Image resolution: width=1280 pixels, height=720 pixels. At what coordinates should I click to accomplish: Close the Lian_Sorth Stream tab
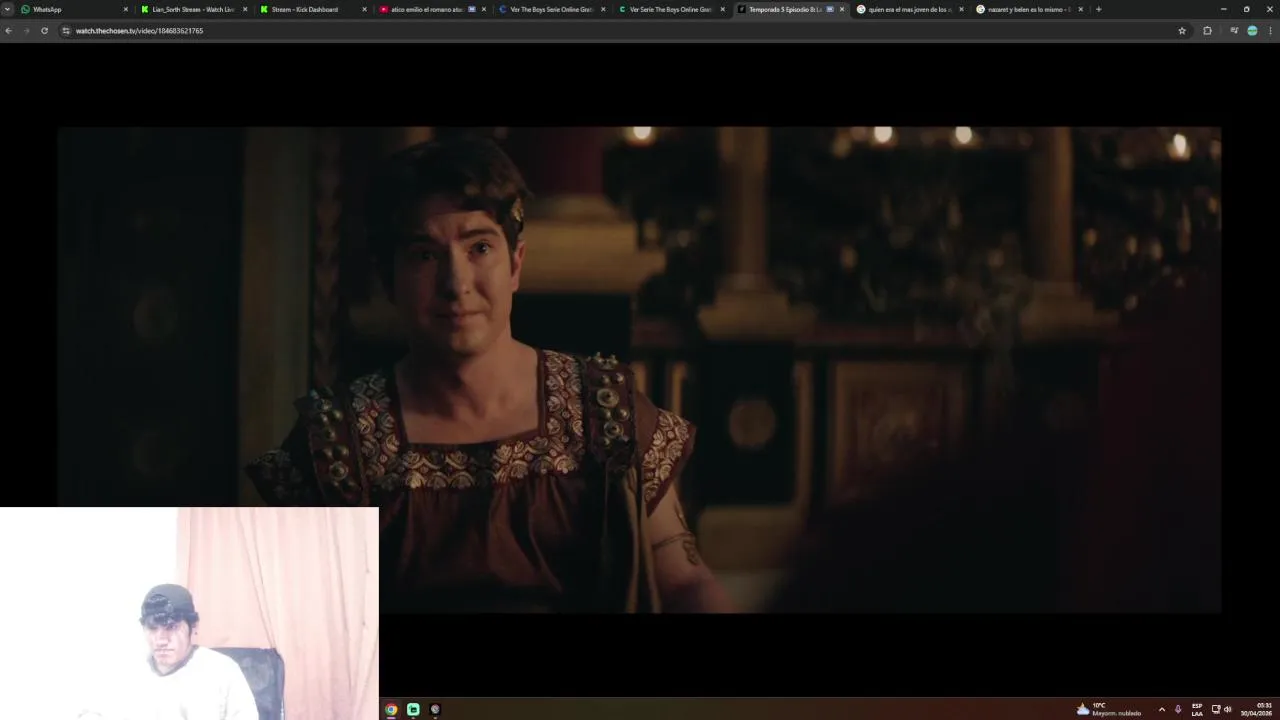pos(244,9)
